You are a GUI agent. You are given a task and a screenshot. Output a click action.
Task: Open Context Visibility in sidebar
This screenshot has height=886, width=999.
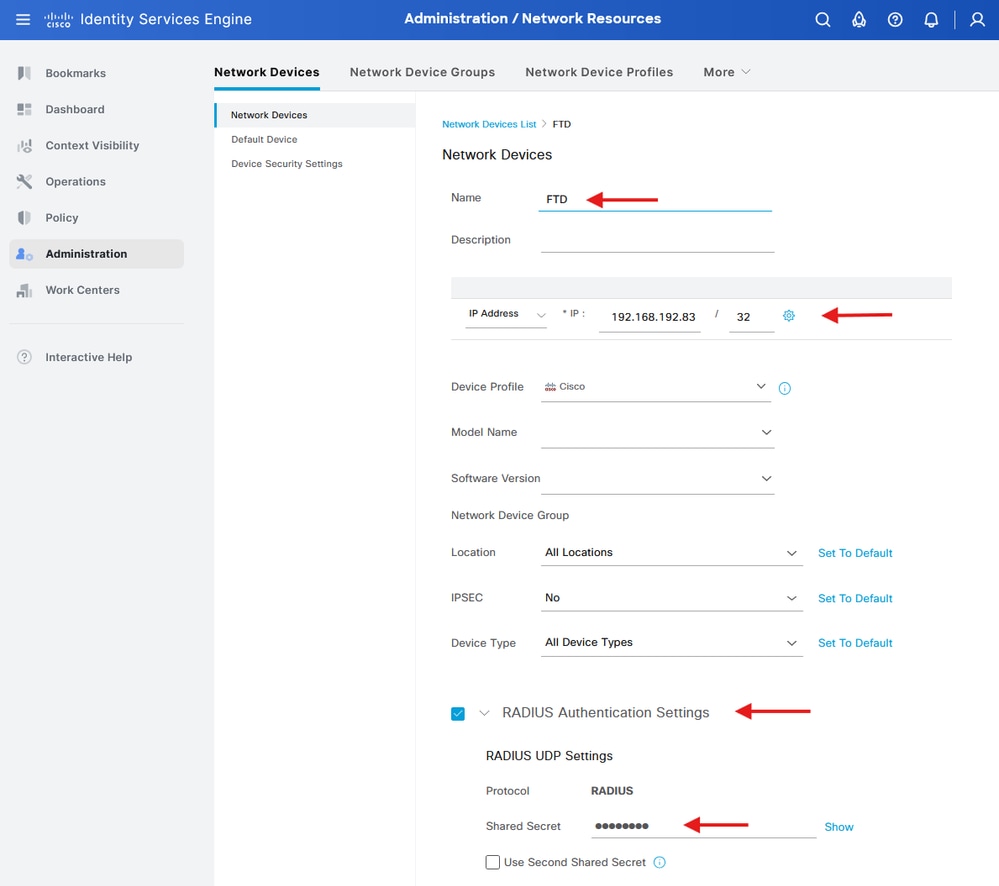(x=92, y=146)
